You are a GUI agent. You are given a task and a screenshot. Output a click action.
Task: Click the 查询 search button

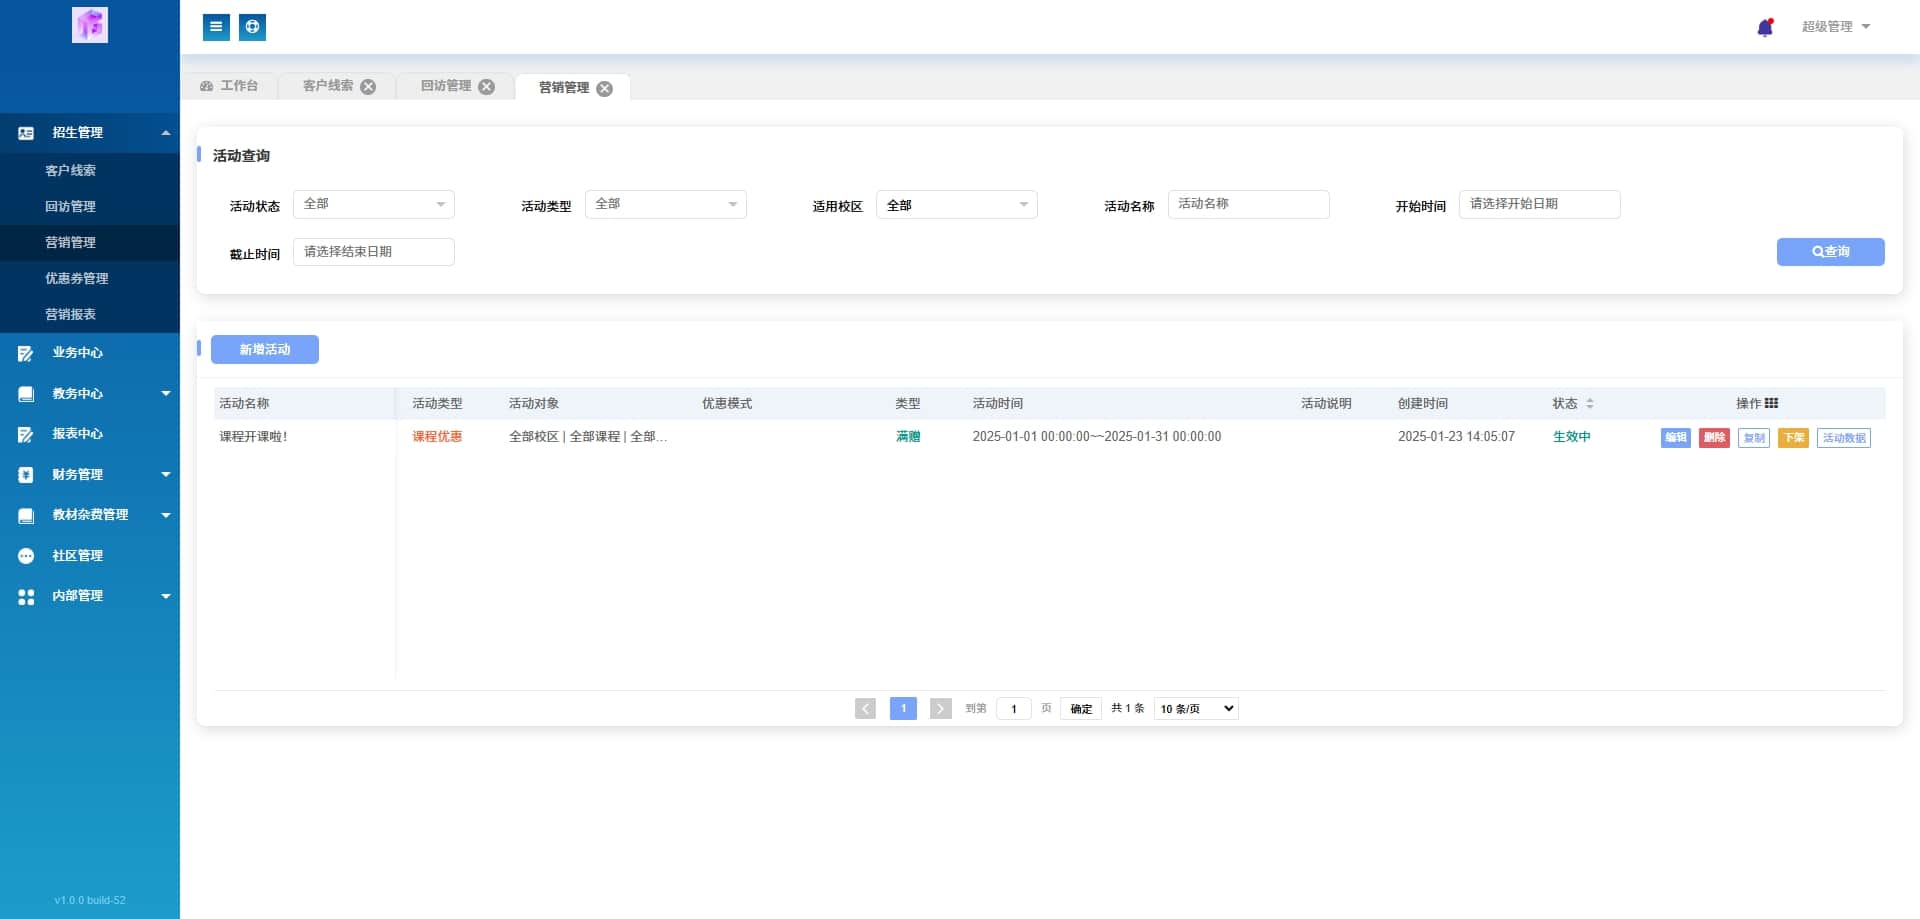click(1830, 252)
